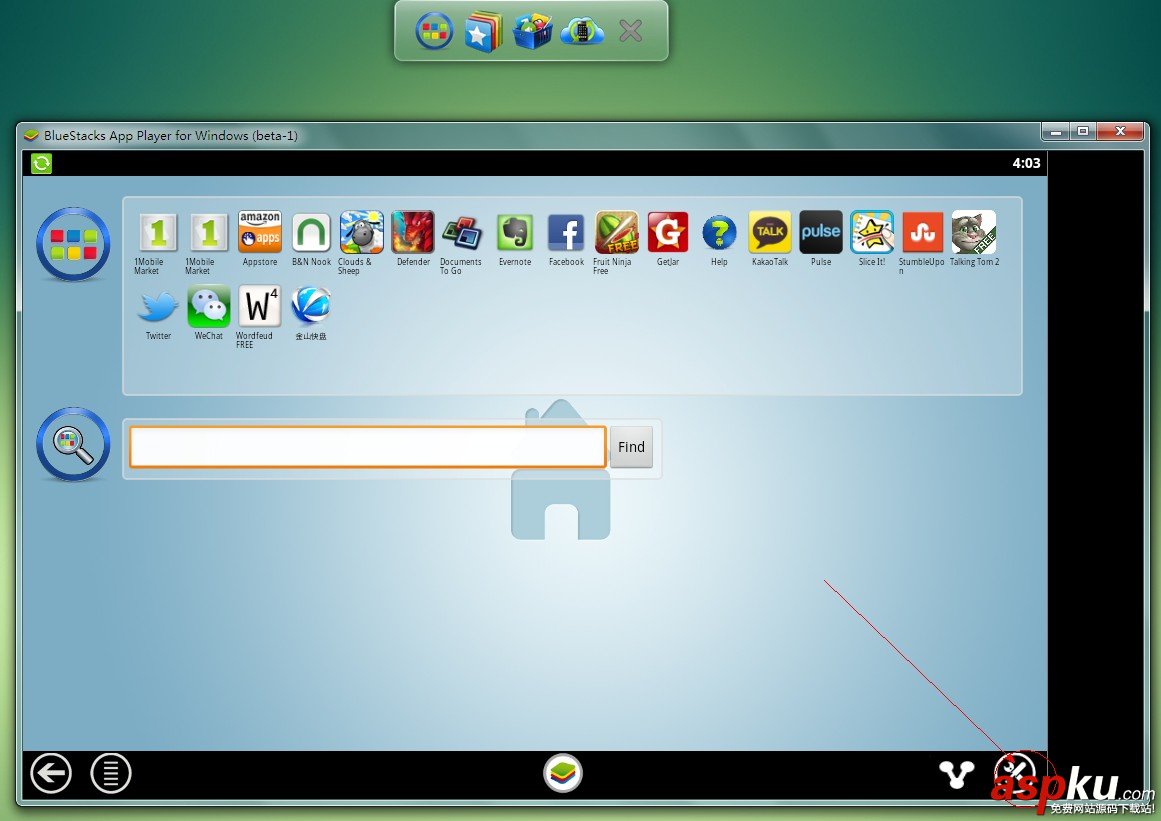The image size is (1161, 821).
Task: Open Evernote
Action: tap(515, 232)
